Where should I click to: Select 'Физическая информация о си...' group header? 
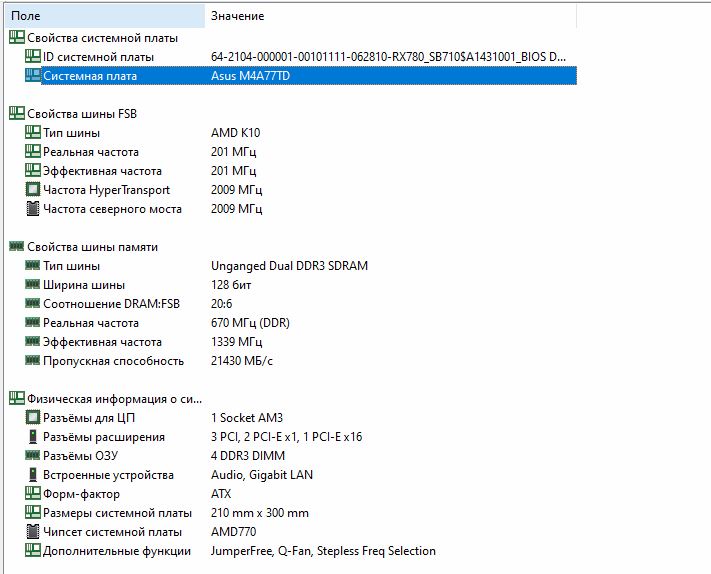115,399
